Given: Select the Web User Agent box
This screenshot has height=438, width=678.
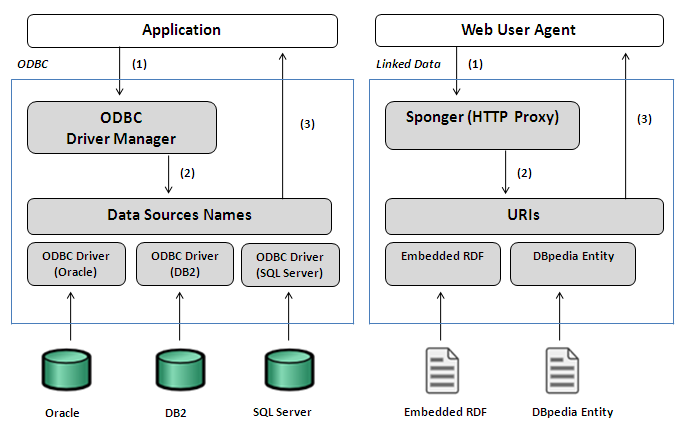Looking at the screenshot, I should 519,30.
